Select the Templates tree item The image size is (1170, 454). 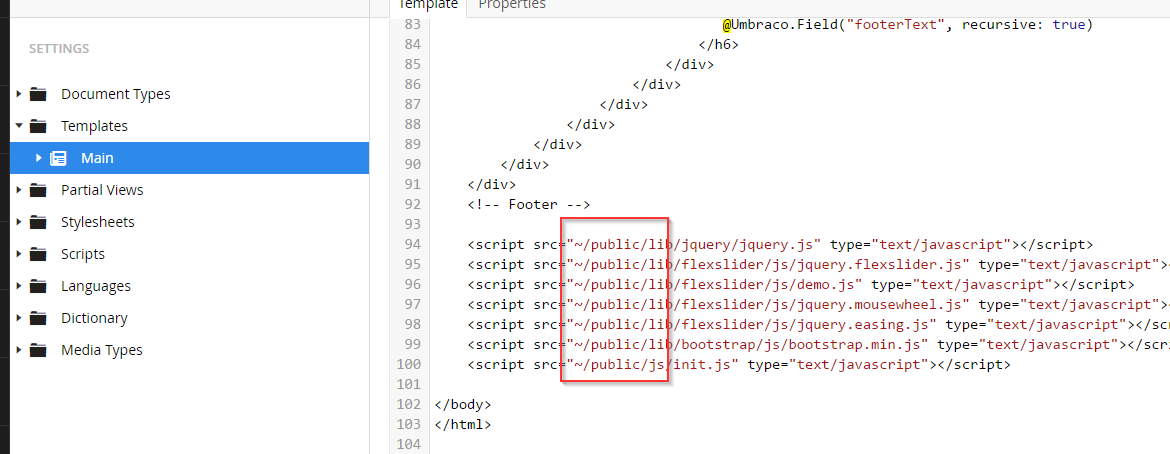pyautogui.click(x=94, y=126)
